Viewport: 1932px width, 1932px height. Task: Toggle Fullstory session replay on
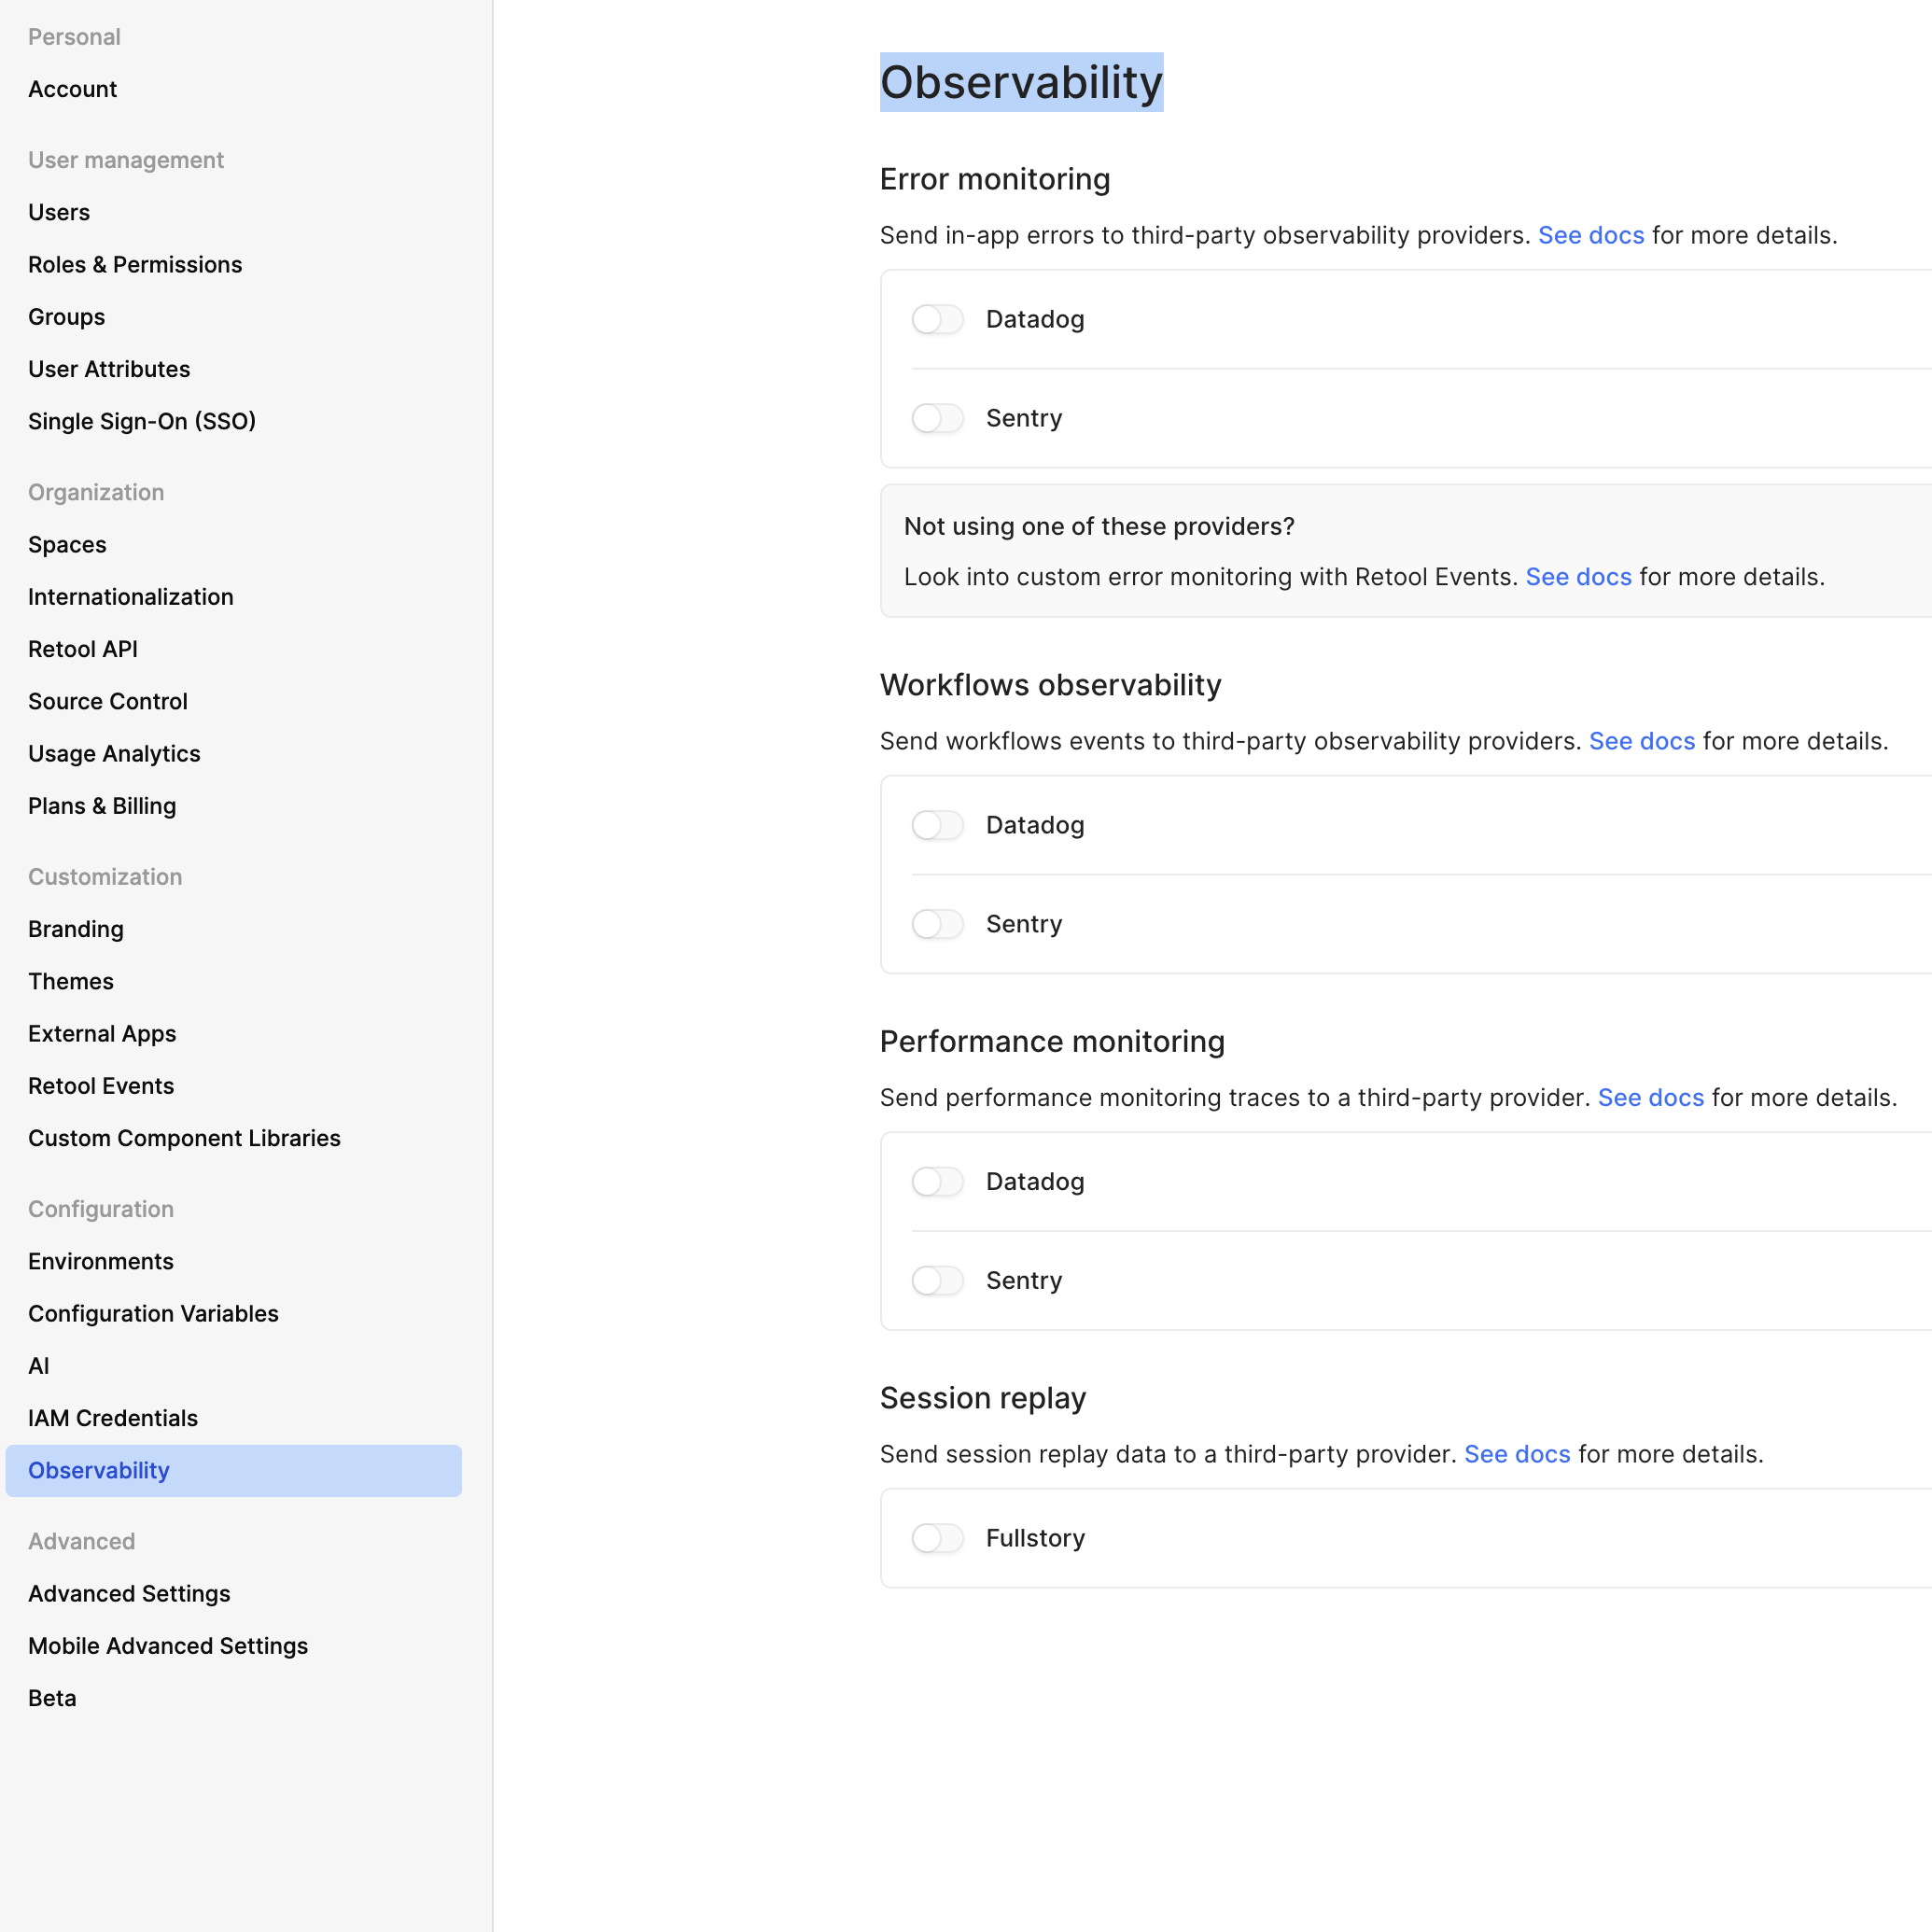point(937,1538)
